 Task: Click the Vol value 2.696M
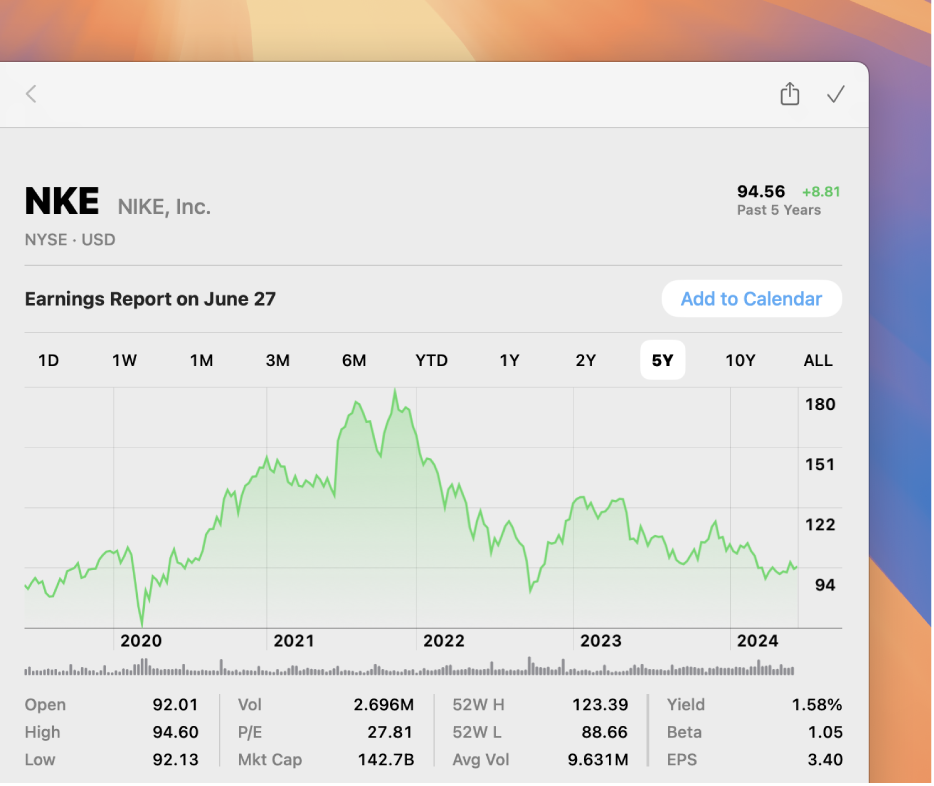384,704
